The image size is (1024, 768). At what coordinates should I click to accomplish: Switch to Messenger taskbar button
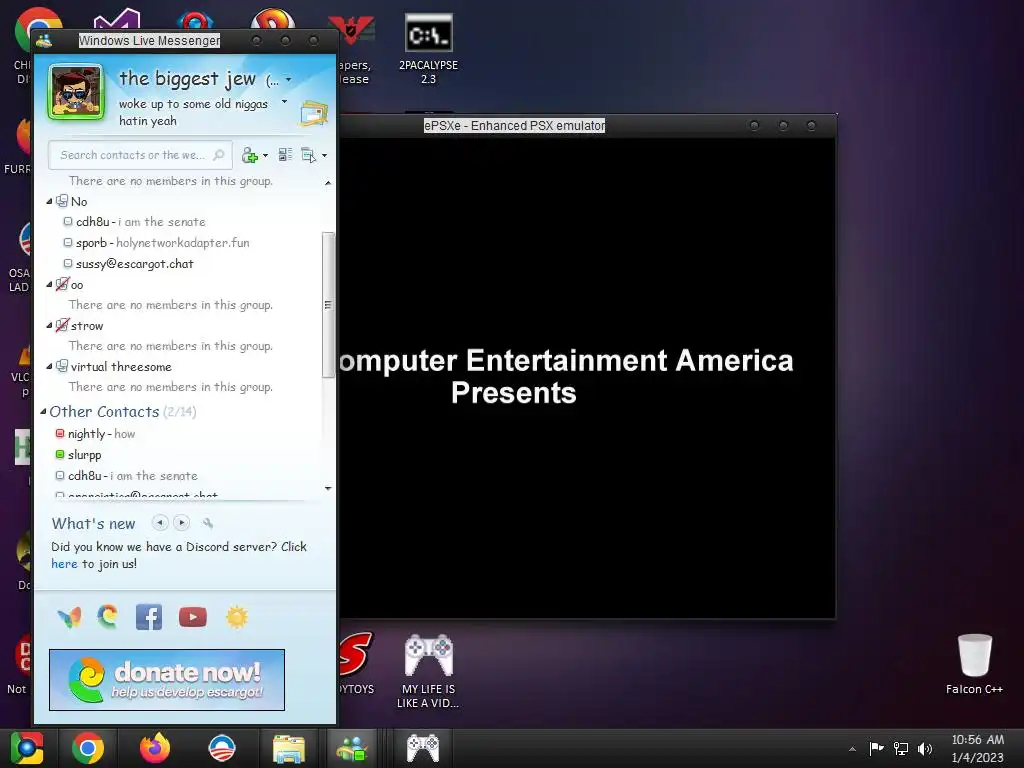tap(352, 748)
